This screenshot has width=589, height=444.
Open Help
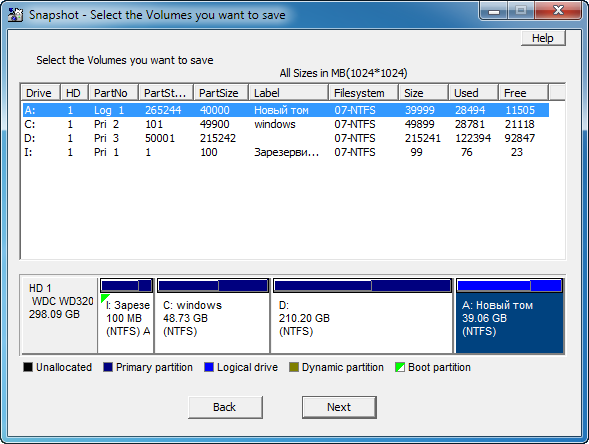[x=543, y=38]
